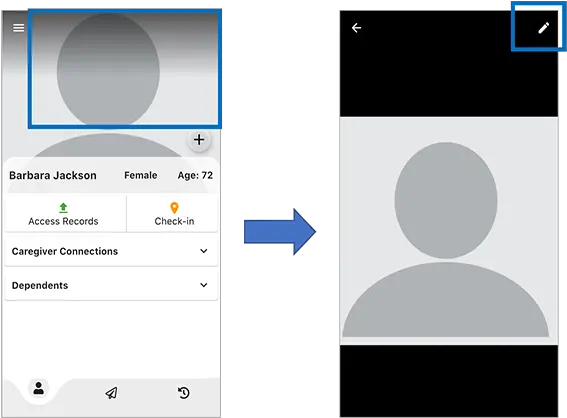This screenshot has width=567, height=418.
Task: Click the Age: 72 text
Action: 195,175
